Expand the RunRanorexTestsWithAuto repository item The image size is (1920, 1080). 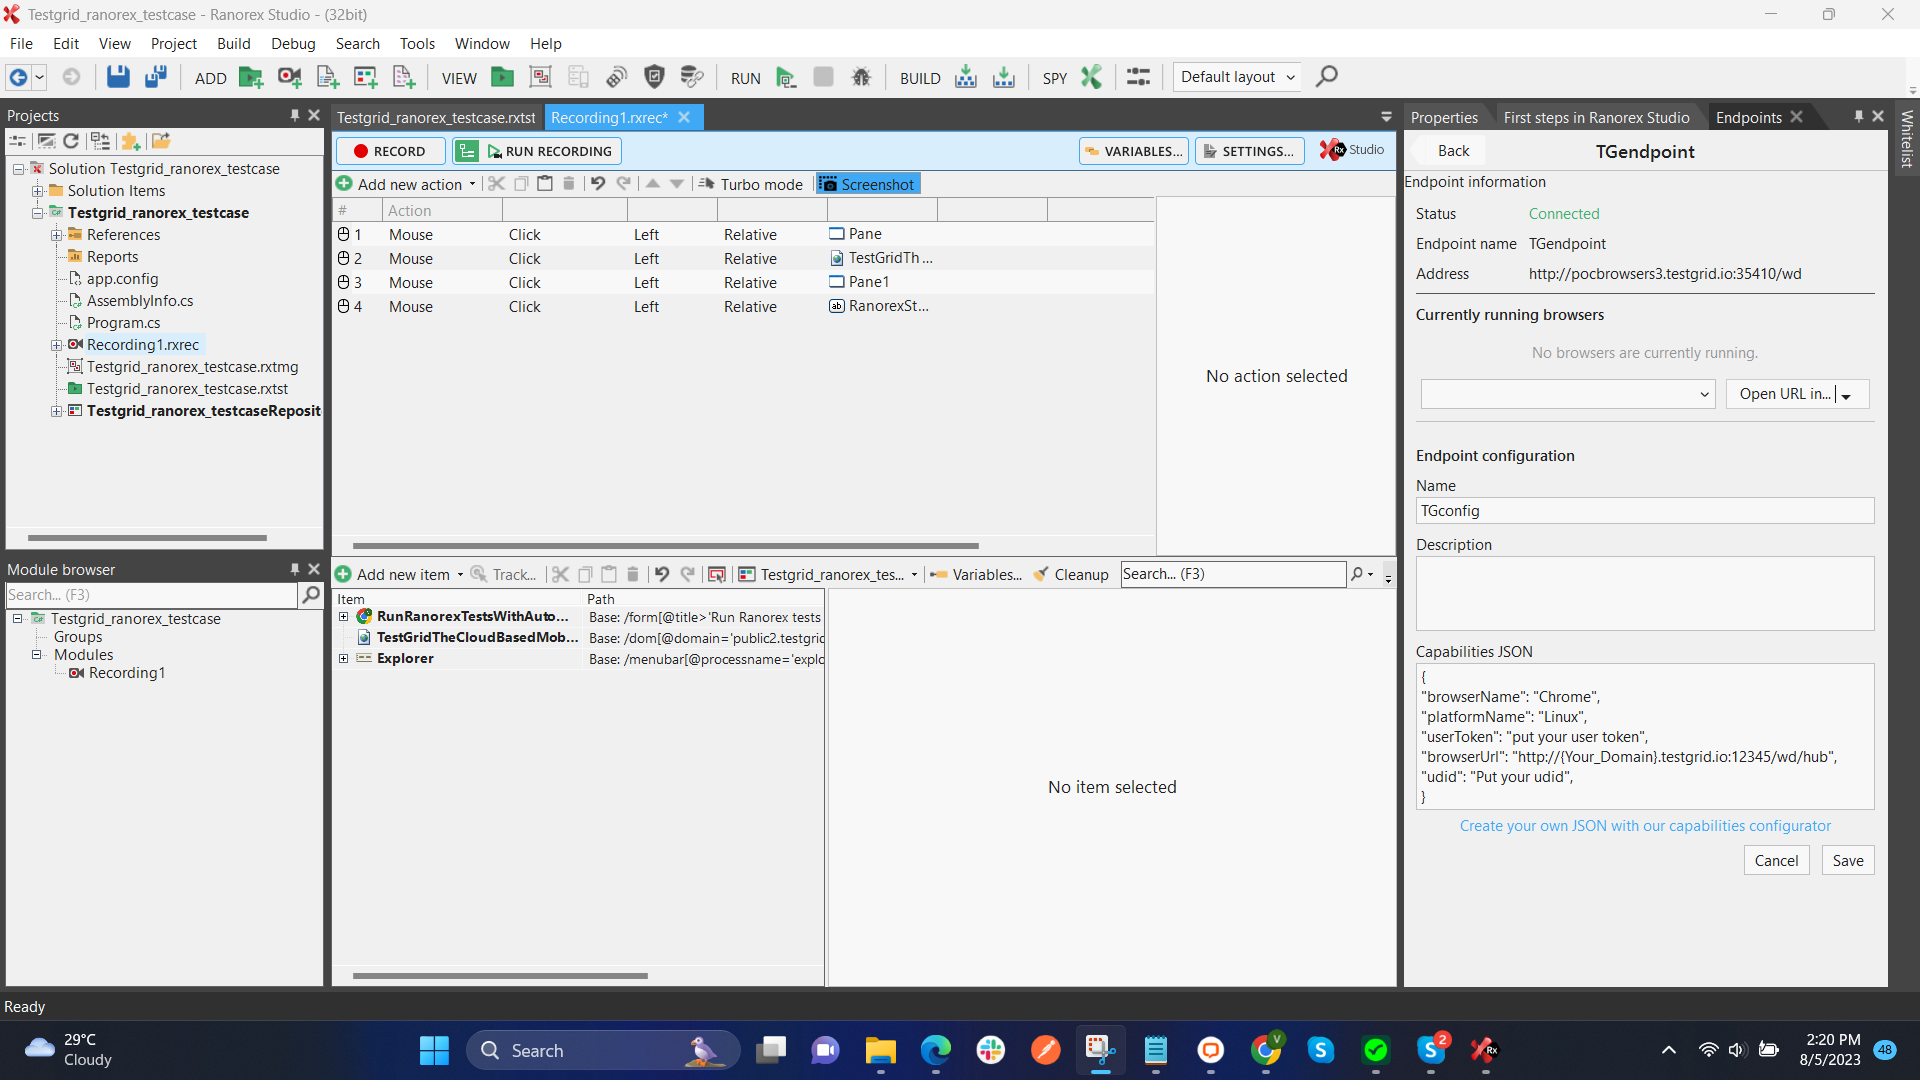[344, 617]
